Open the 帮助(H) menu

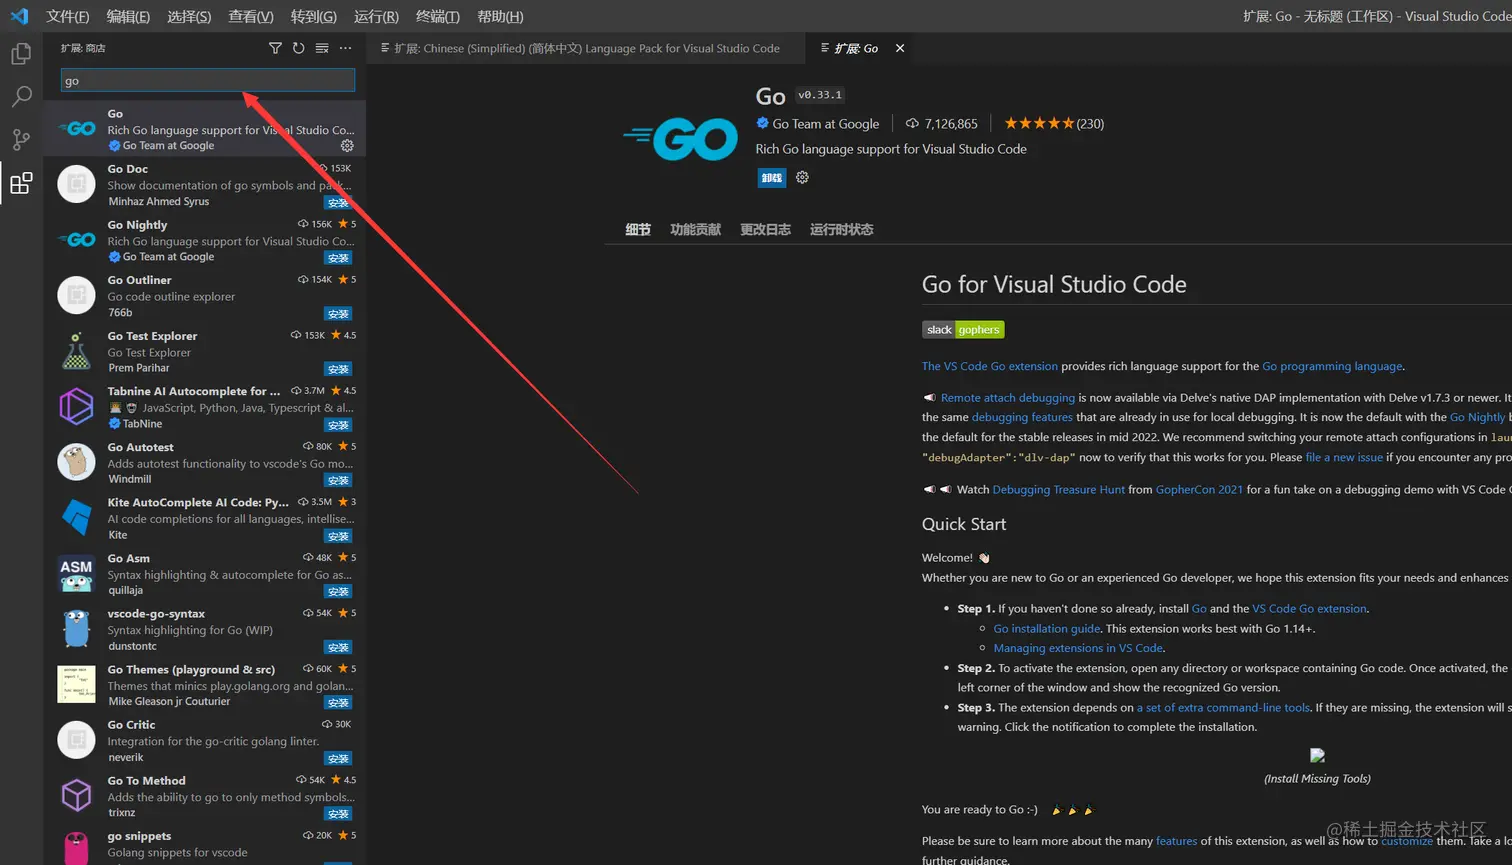[500, 16]
